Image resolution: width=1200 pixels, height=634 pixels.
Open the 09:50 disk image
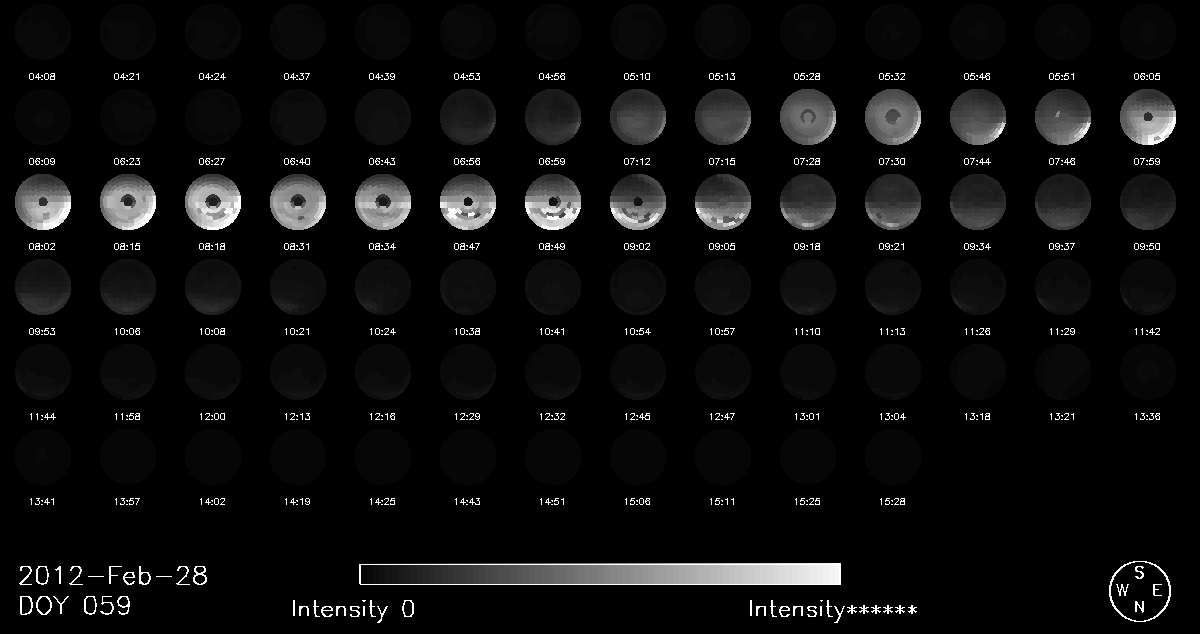pyautogui.click(x=1148, y=203)
